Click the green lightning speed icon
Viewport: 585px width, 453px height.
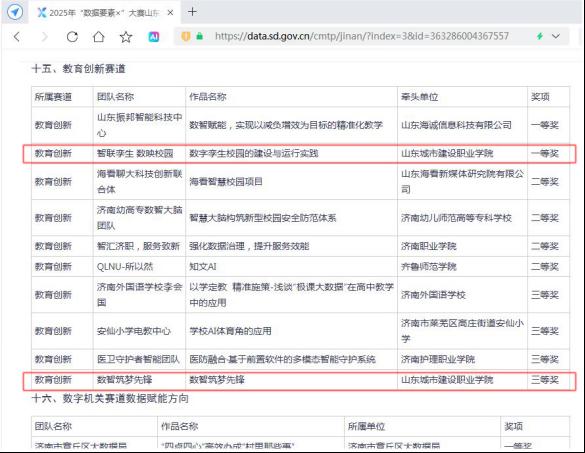(x=539, y=36)
